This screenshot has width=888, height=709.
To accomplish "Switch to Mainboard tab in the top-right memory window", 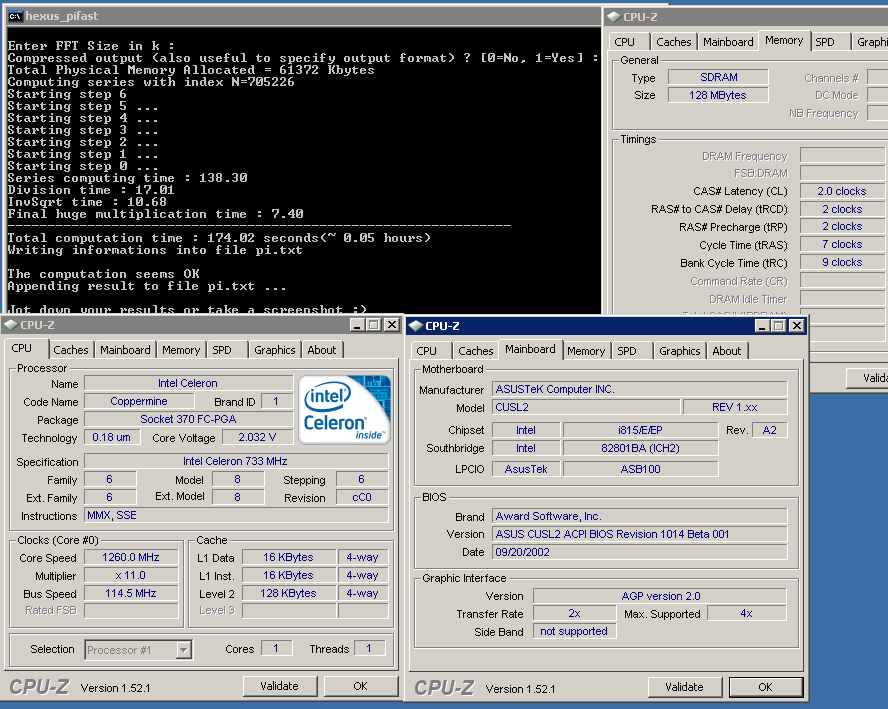I will 728,42.
